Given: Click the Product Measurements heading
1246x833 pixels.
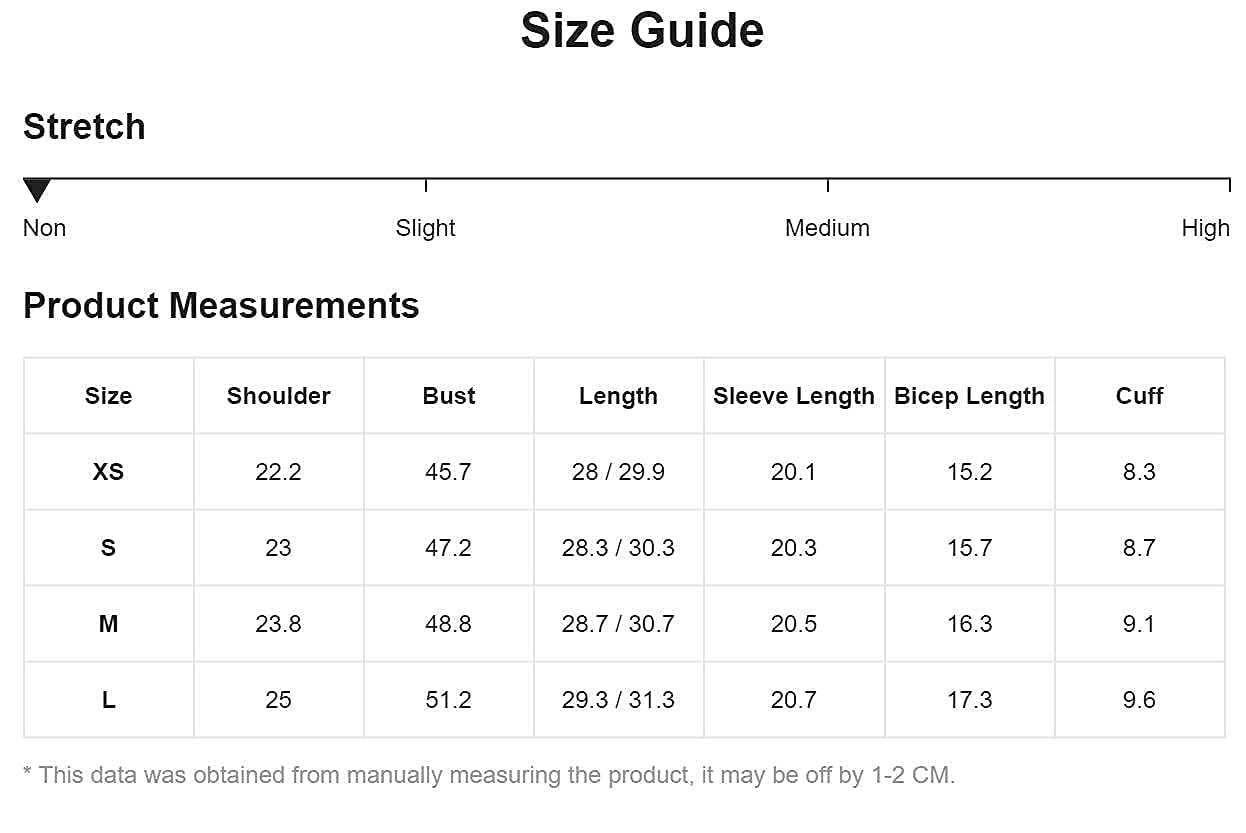Looking at the screenshot, I should click(x=221, y=306).
